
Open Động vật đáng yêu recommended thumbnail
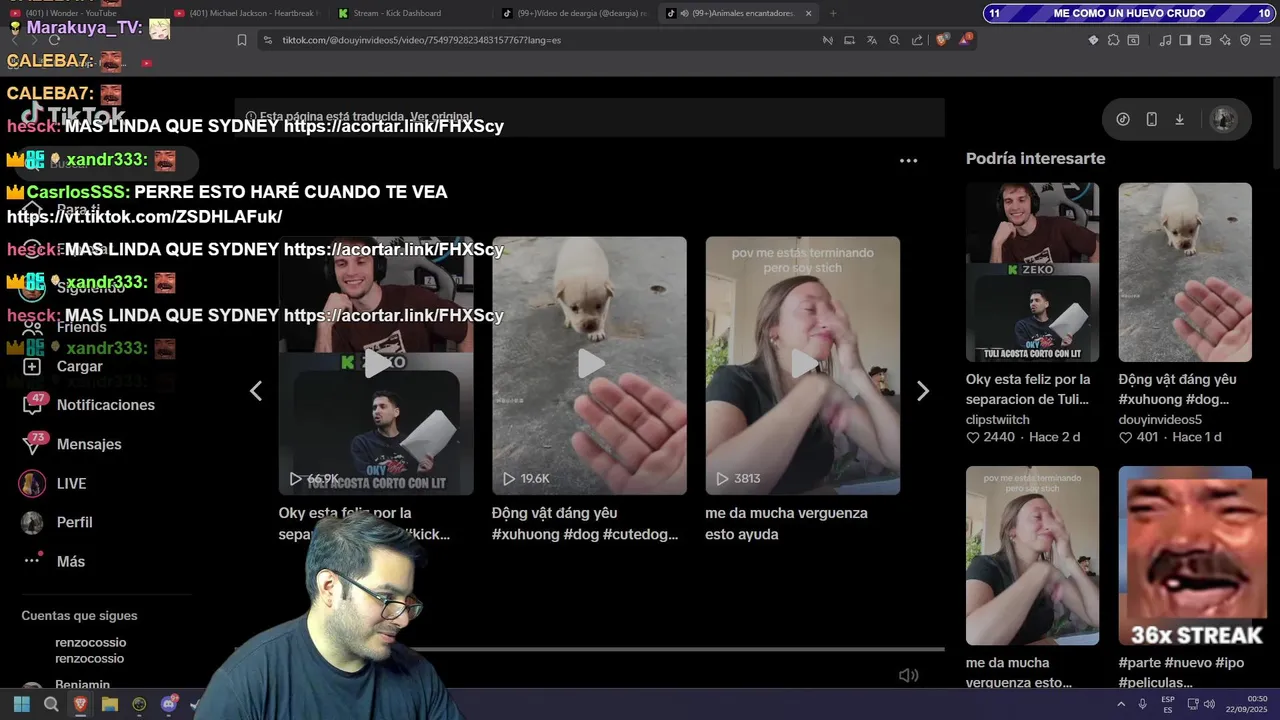(1185, 272)
